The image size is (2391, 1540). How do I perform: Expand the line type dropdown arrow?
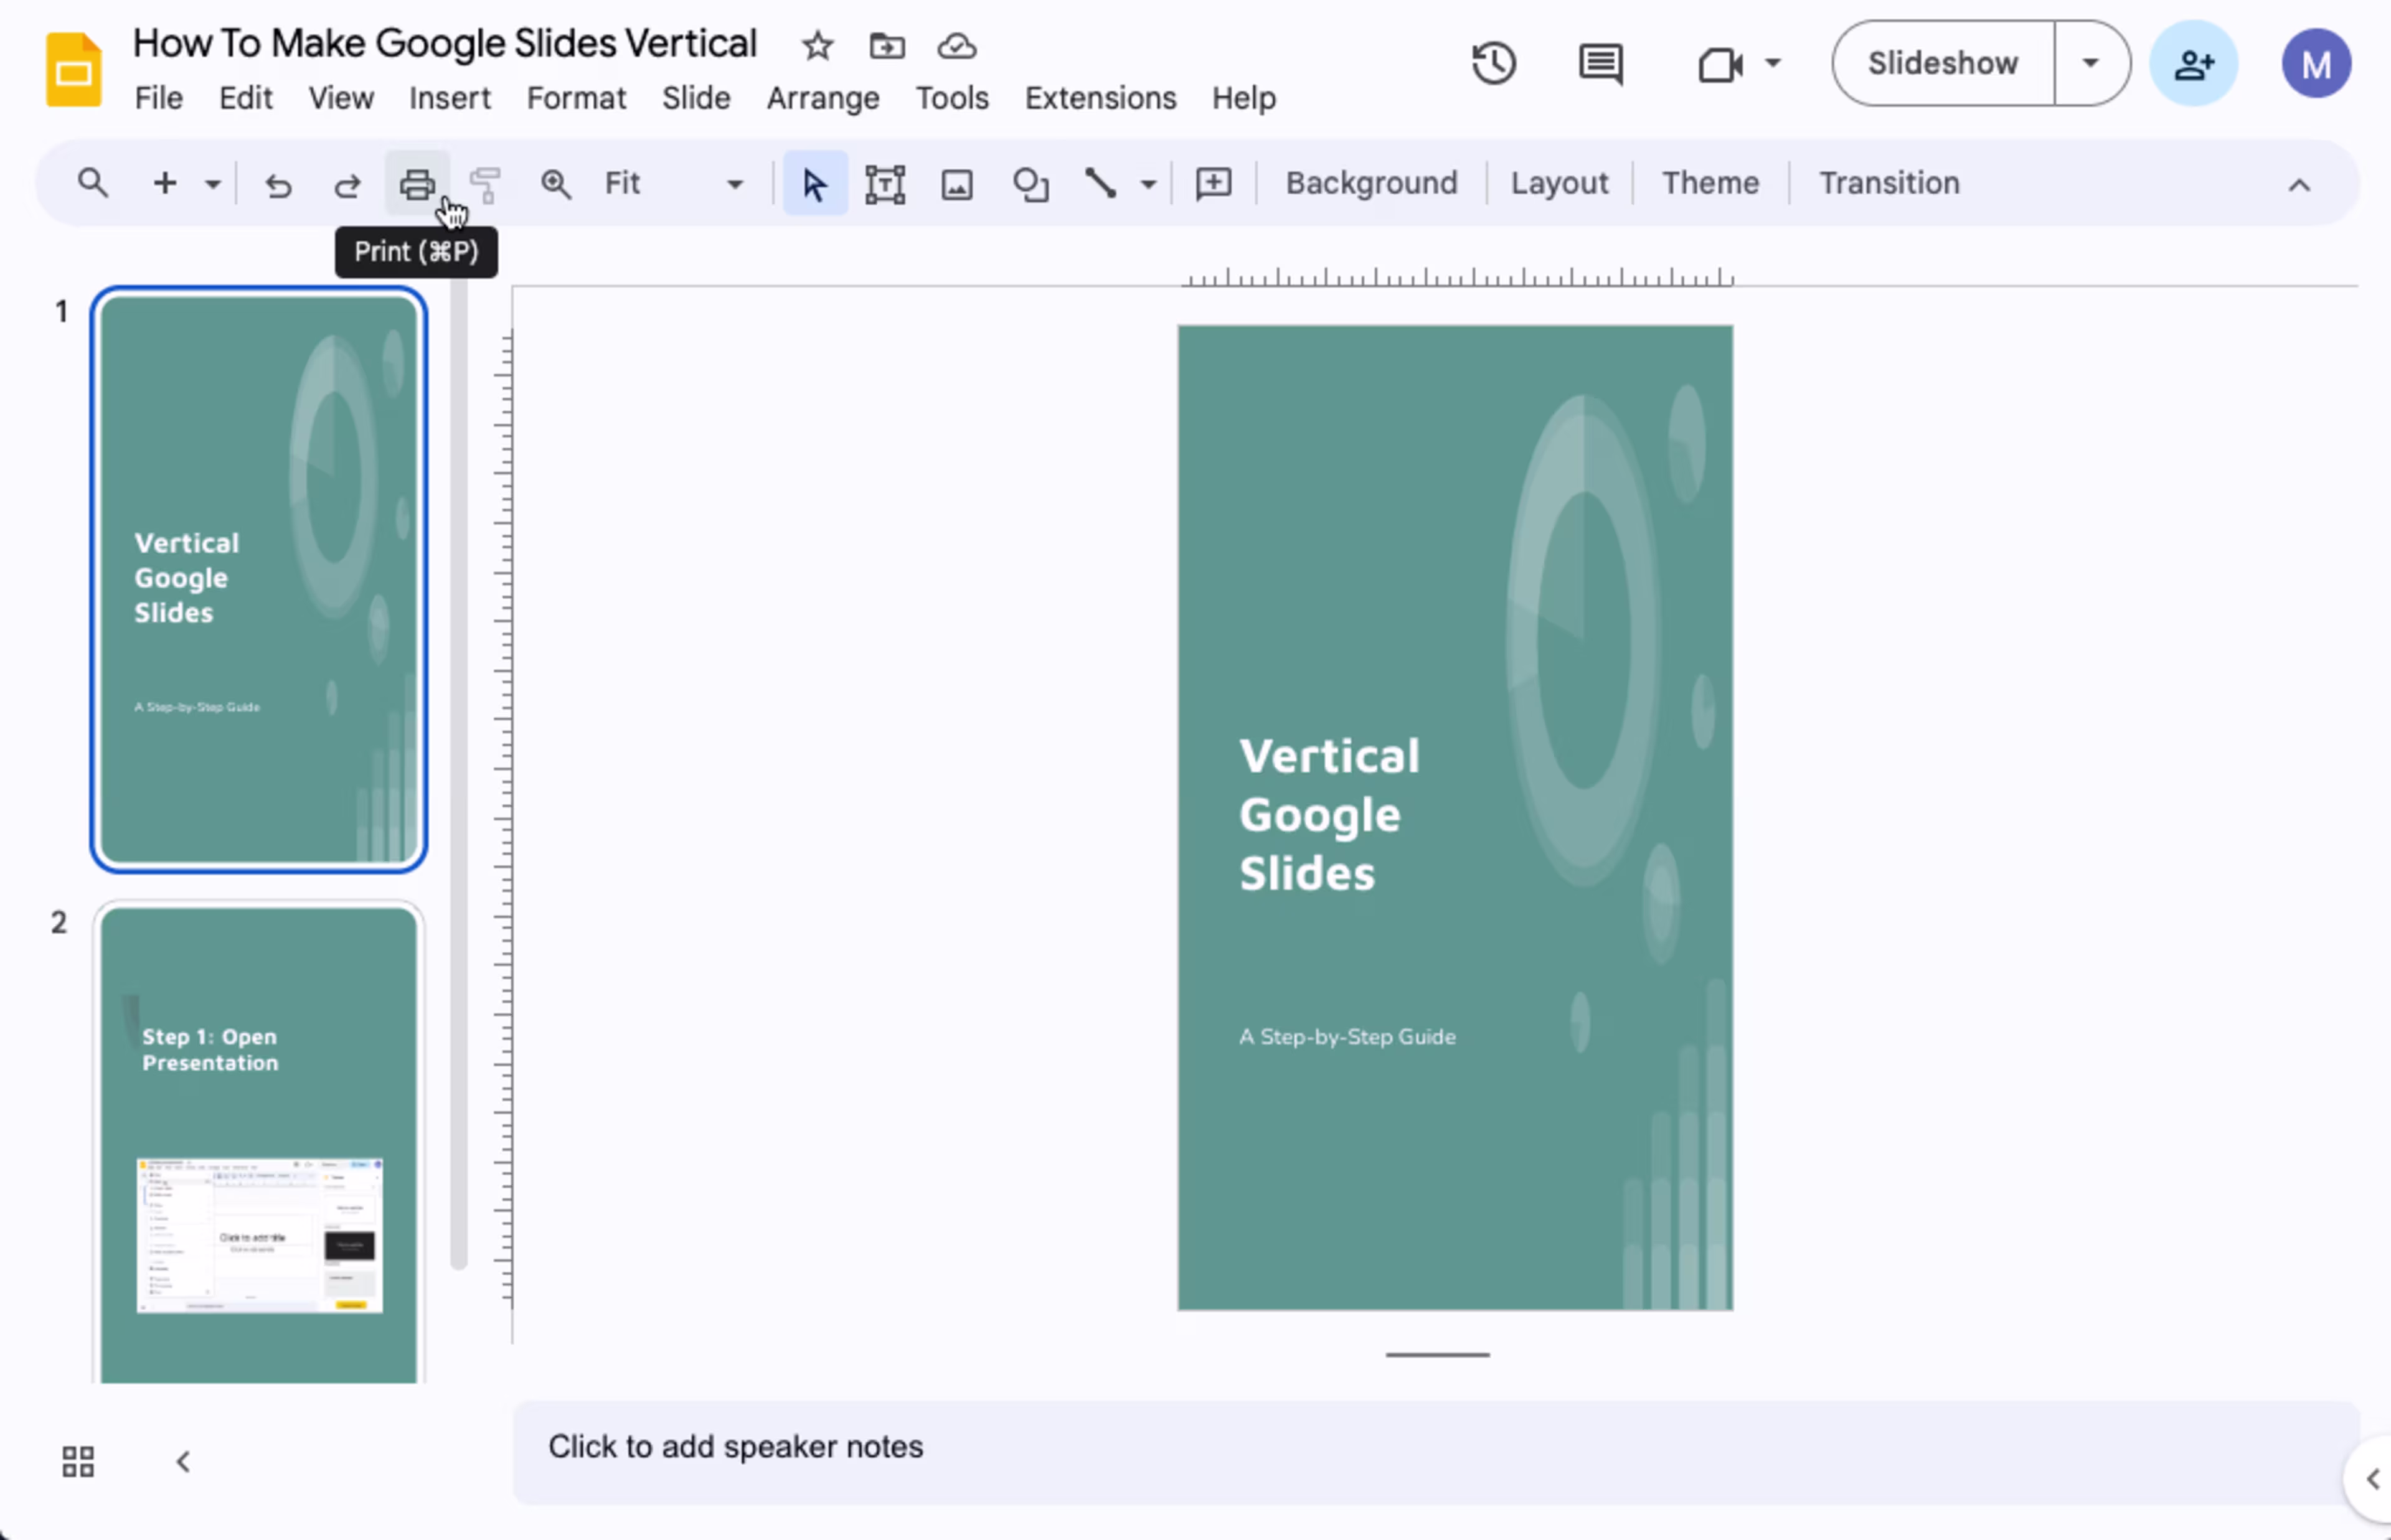pos(1148,184)
